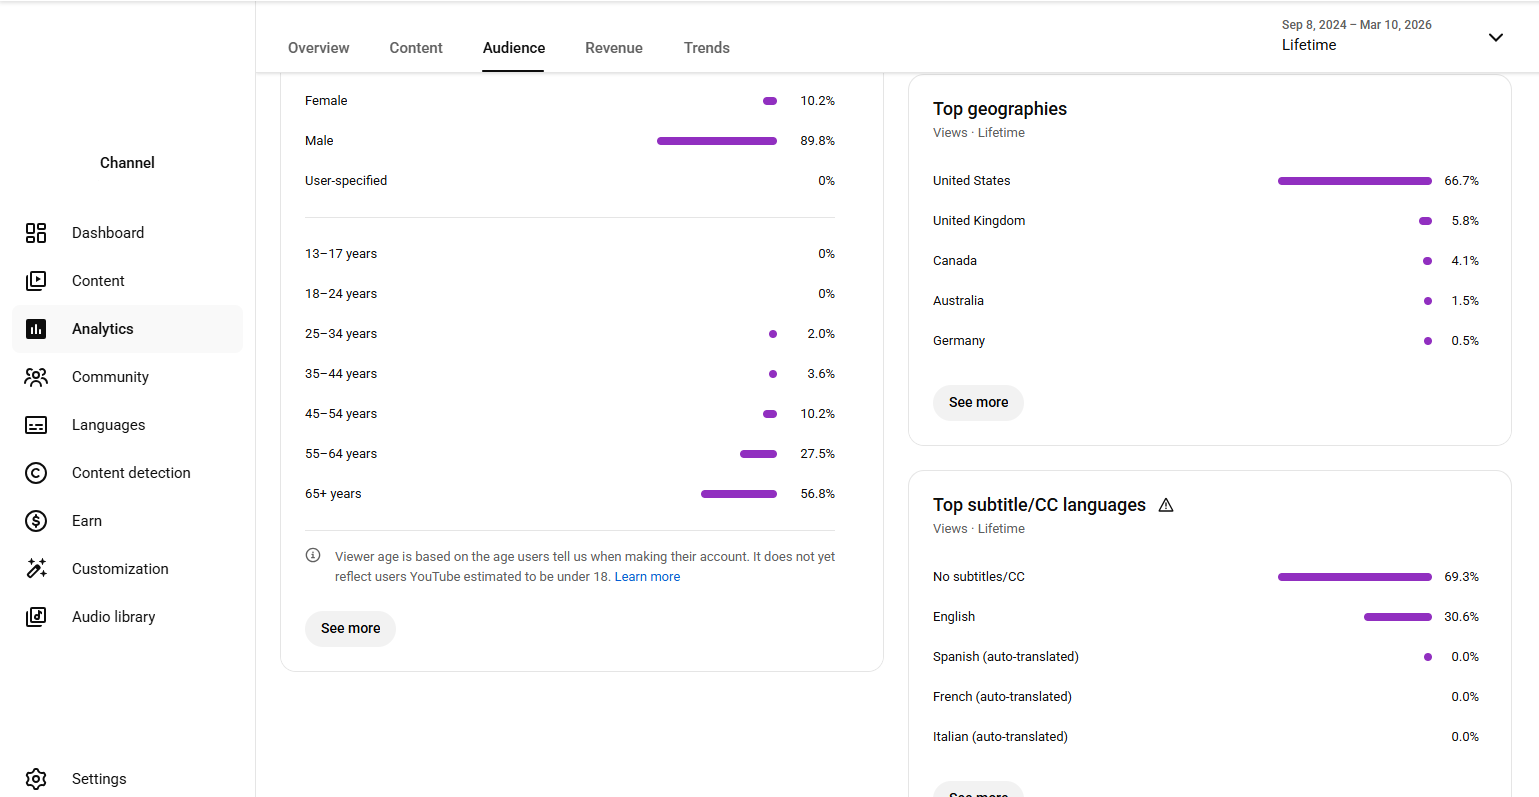
Task: Open the Revenue tab
Action: 614,48
